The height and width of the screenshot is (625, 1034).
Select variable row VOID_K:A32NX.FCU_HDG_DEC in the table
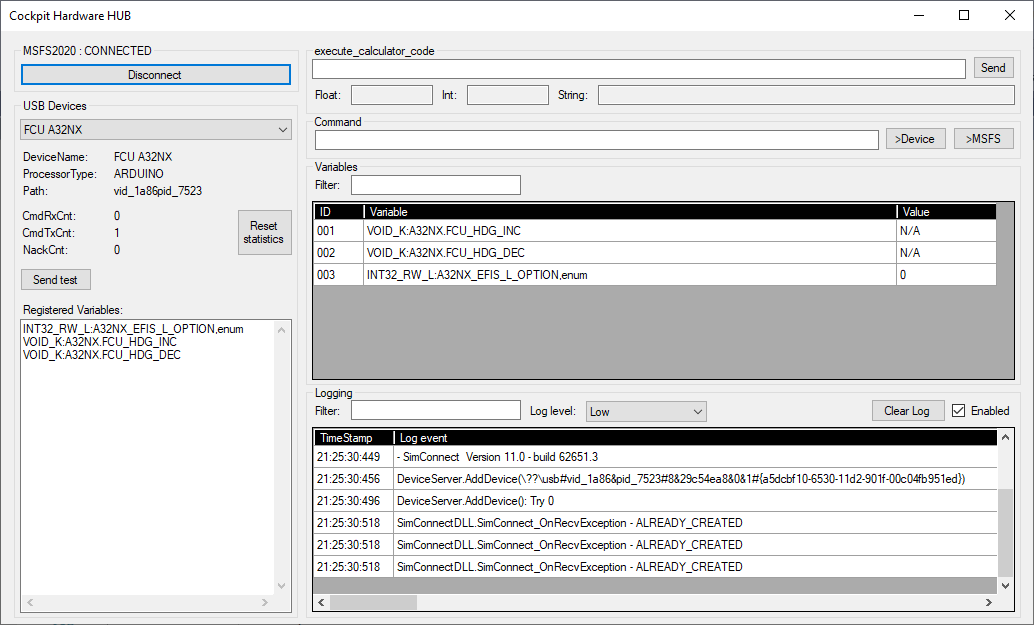pyautogui.click(x=655, y=253)
